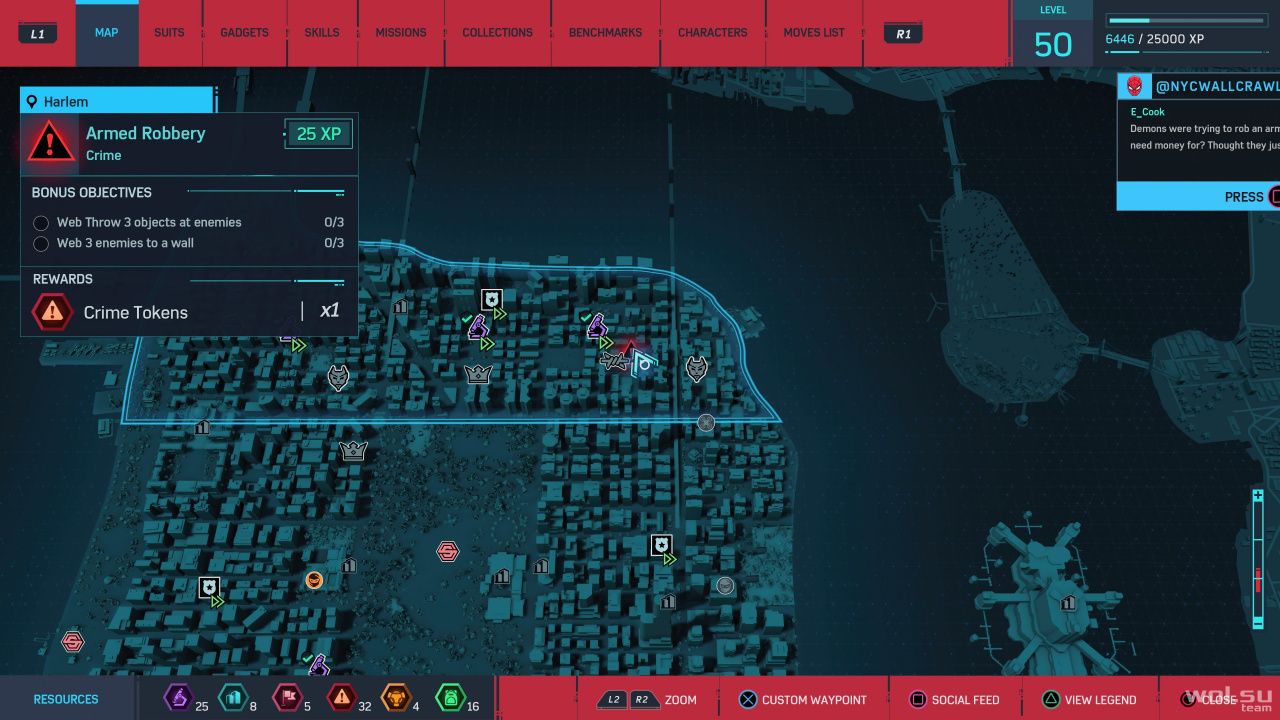The height and width of the screenshot is (720, 1280).
Task: Click the red hexagon icon at the map's left edge
Action: pyautogui.click(x=72, y=641)
